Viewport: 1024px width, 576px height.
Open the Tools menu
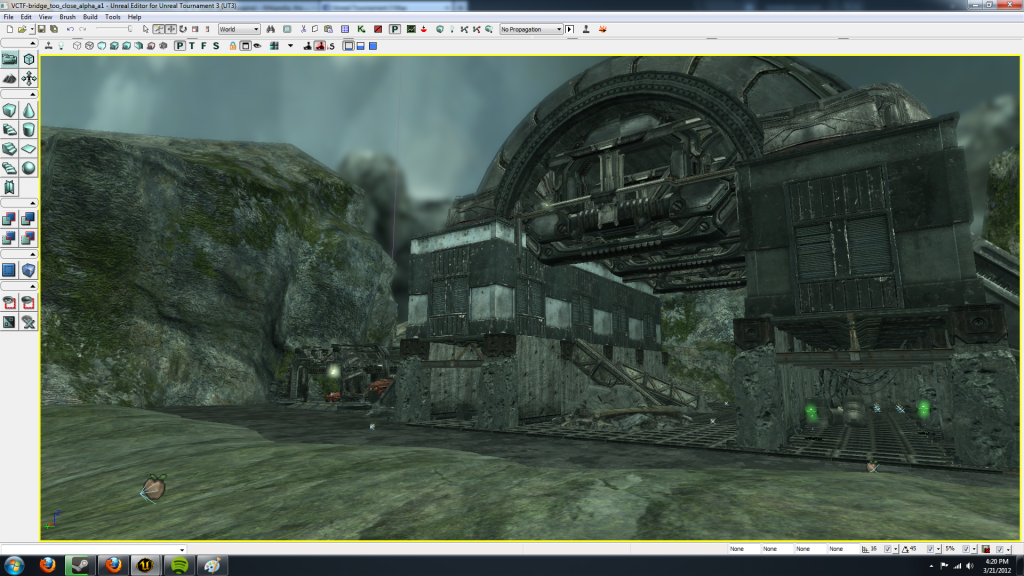[113, 17]
